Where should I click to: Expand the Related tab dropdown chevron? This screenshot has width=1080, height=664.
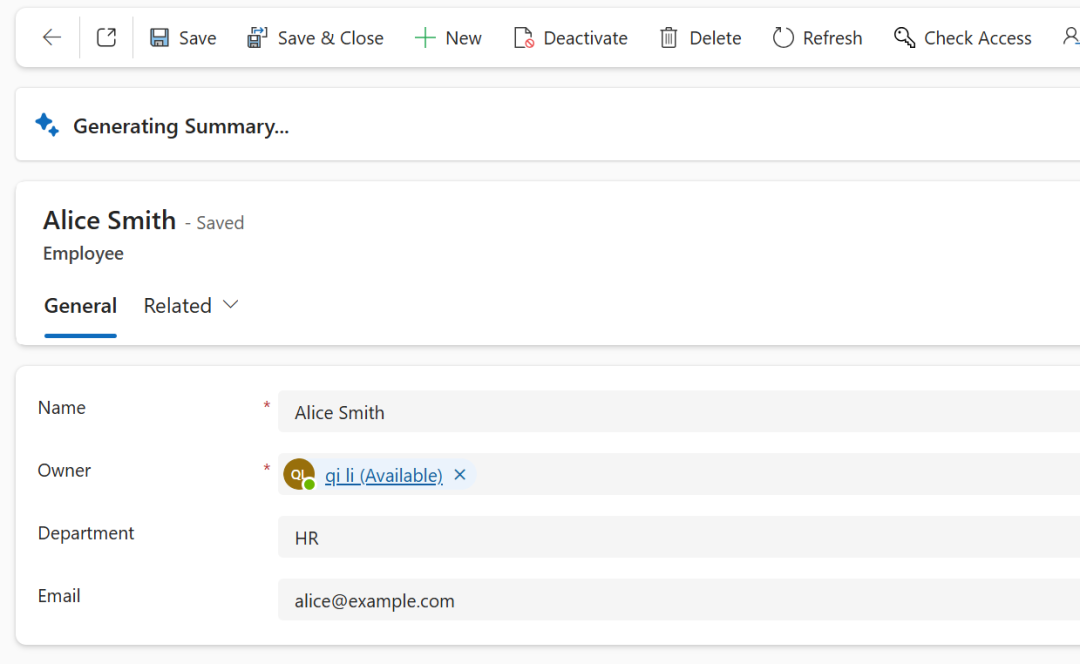point(231,305)
